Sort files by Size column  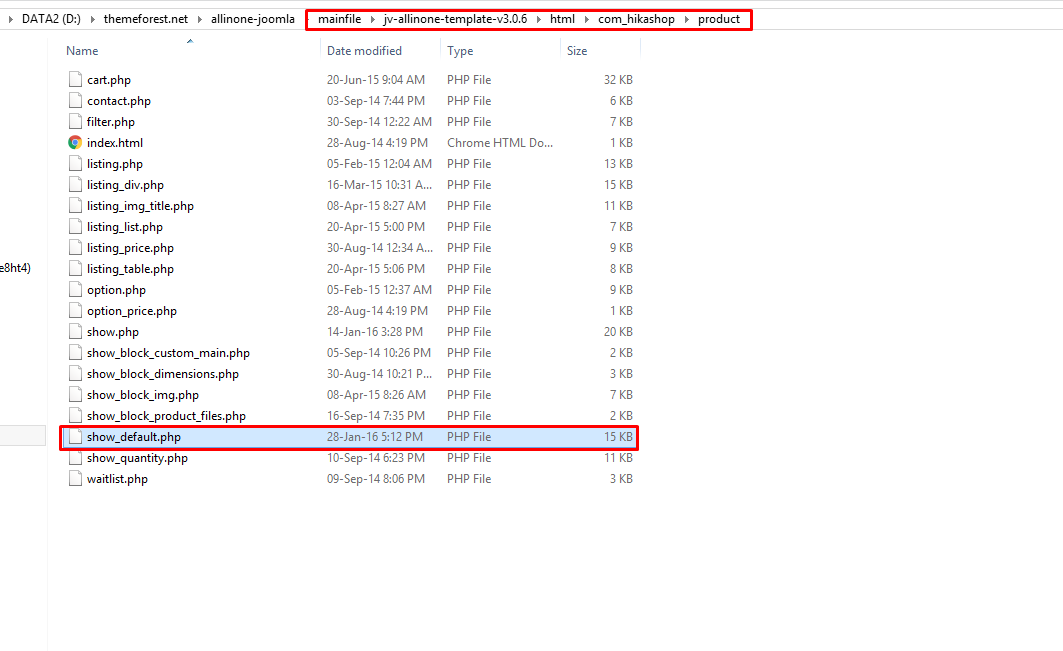[577, 51]
